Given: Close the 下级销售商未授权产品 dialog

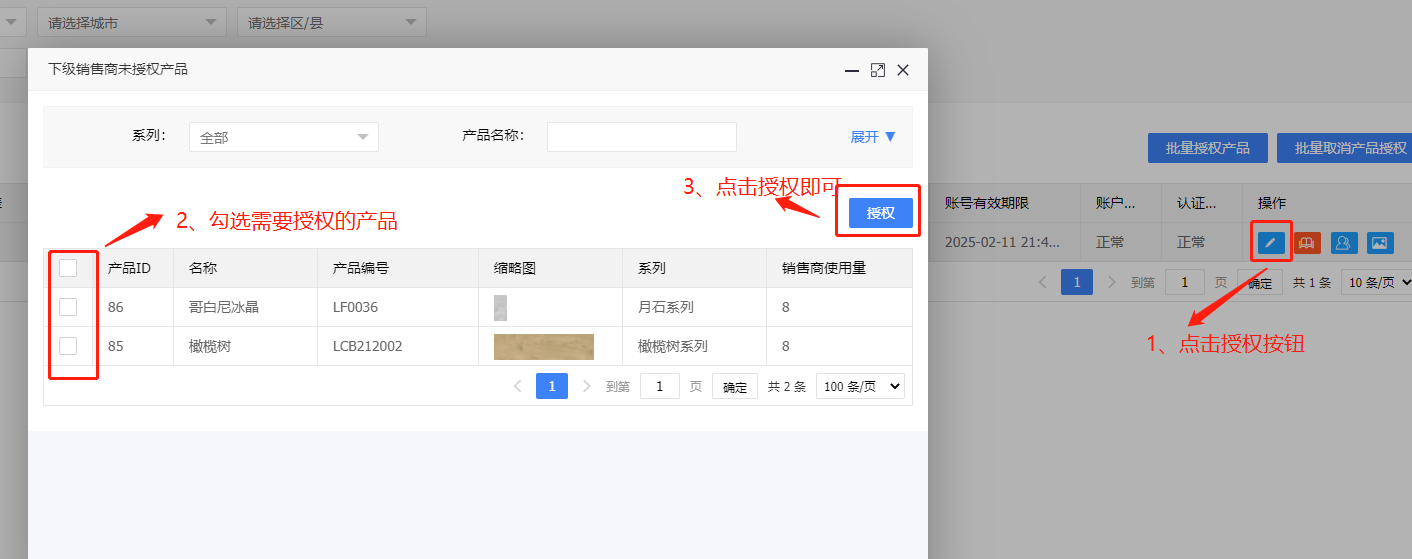Looking at the screenshot, I should click(x=903, y=70).
